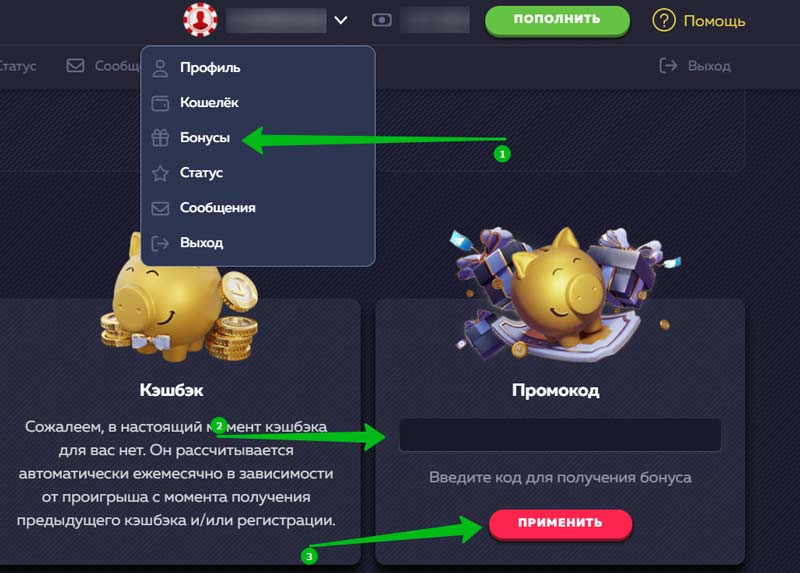Choose Бонусы in the dropdown menu
The width and height of the screenshot is (800, 573).
coord(205,138)
